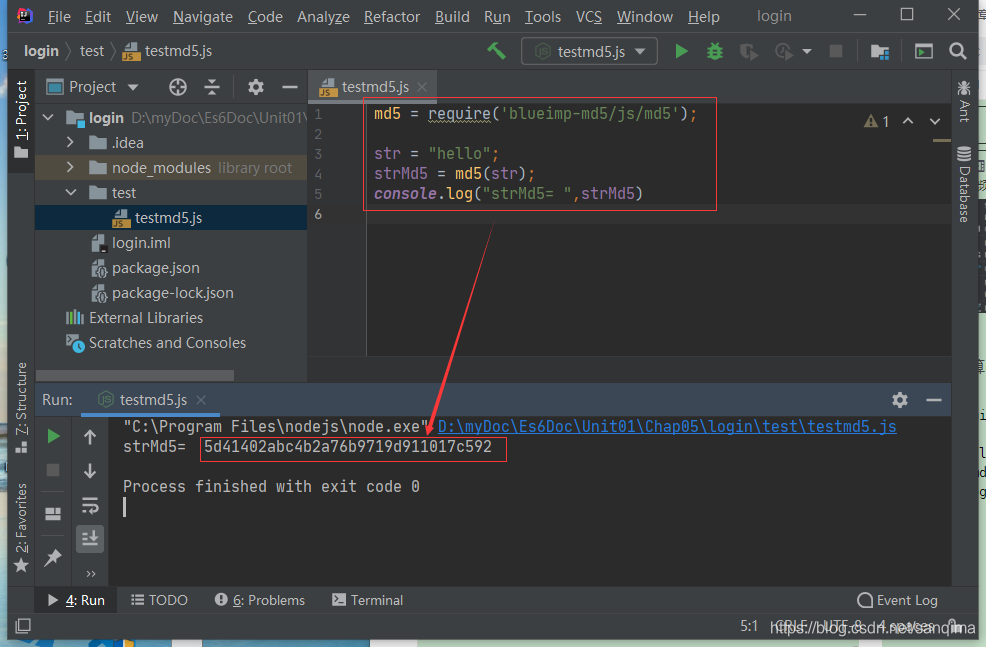Open the Navigate menu
The image size is (986, 647).
pos(202,17)
